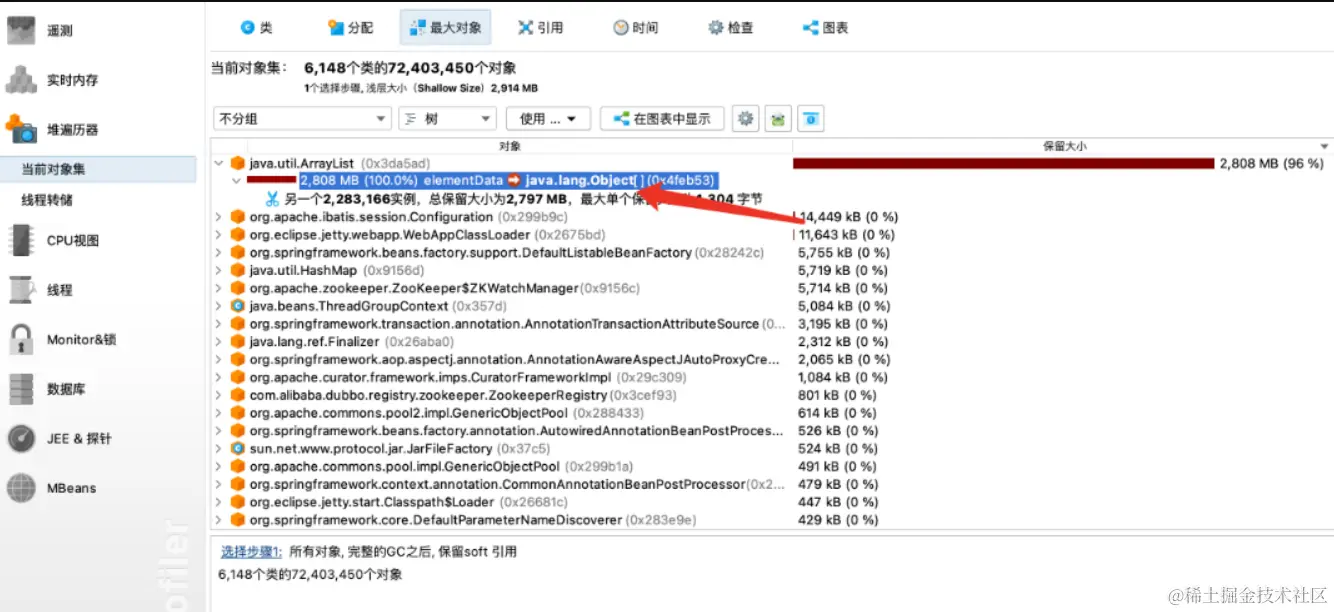Screen dimensions: 1334x612
Task: Expand the ZooKeeper$ZKWatchManager tree node
Action: point(219,288)
